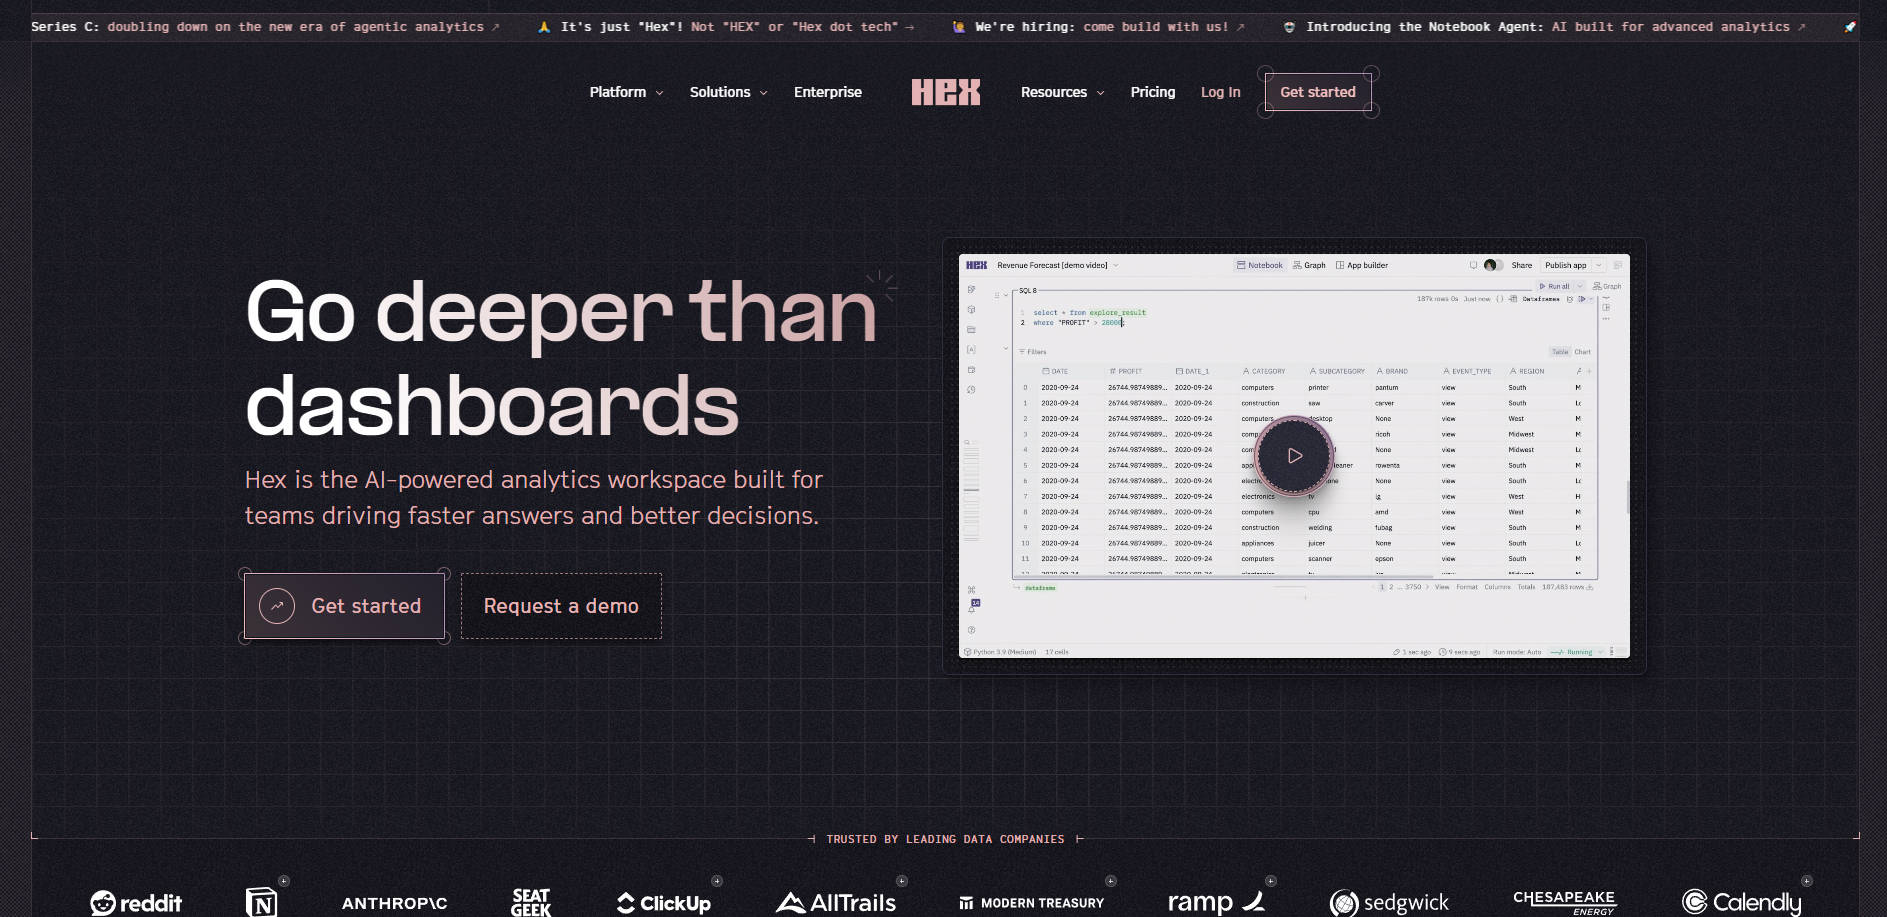Click the Log In link

coord(1220,92)
